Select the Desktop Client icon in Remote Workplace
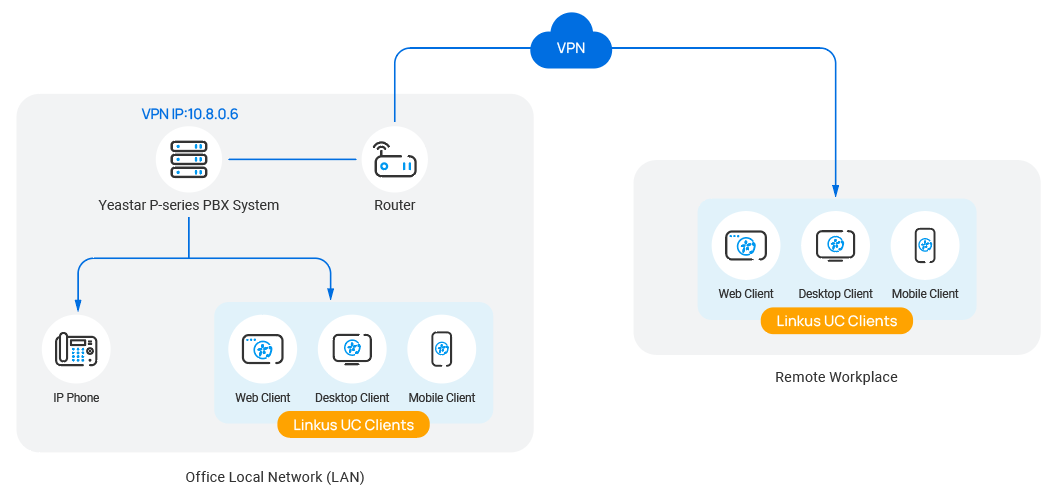This screenshot has height=500, width=1058. click(835, 246)
